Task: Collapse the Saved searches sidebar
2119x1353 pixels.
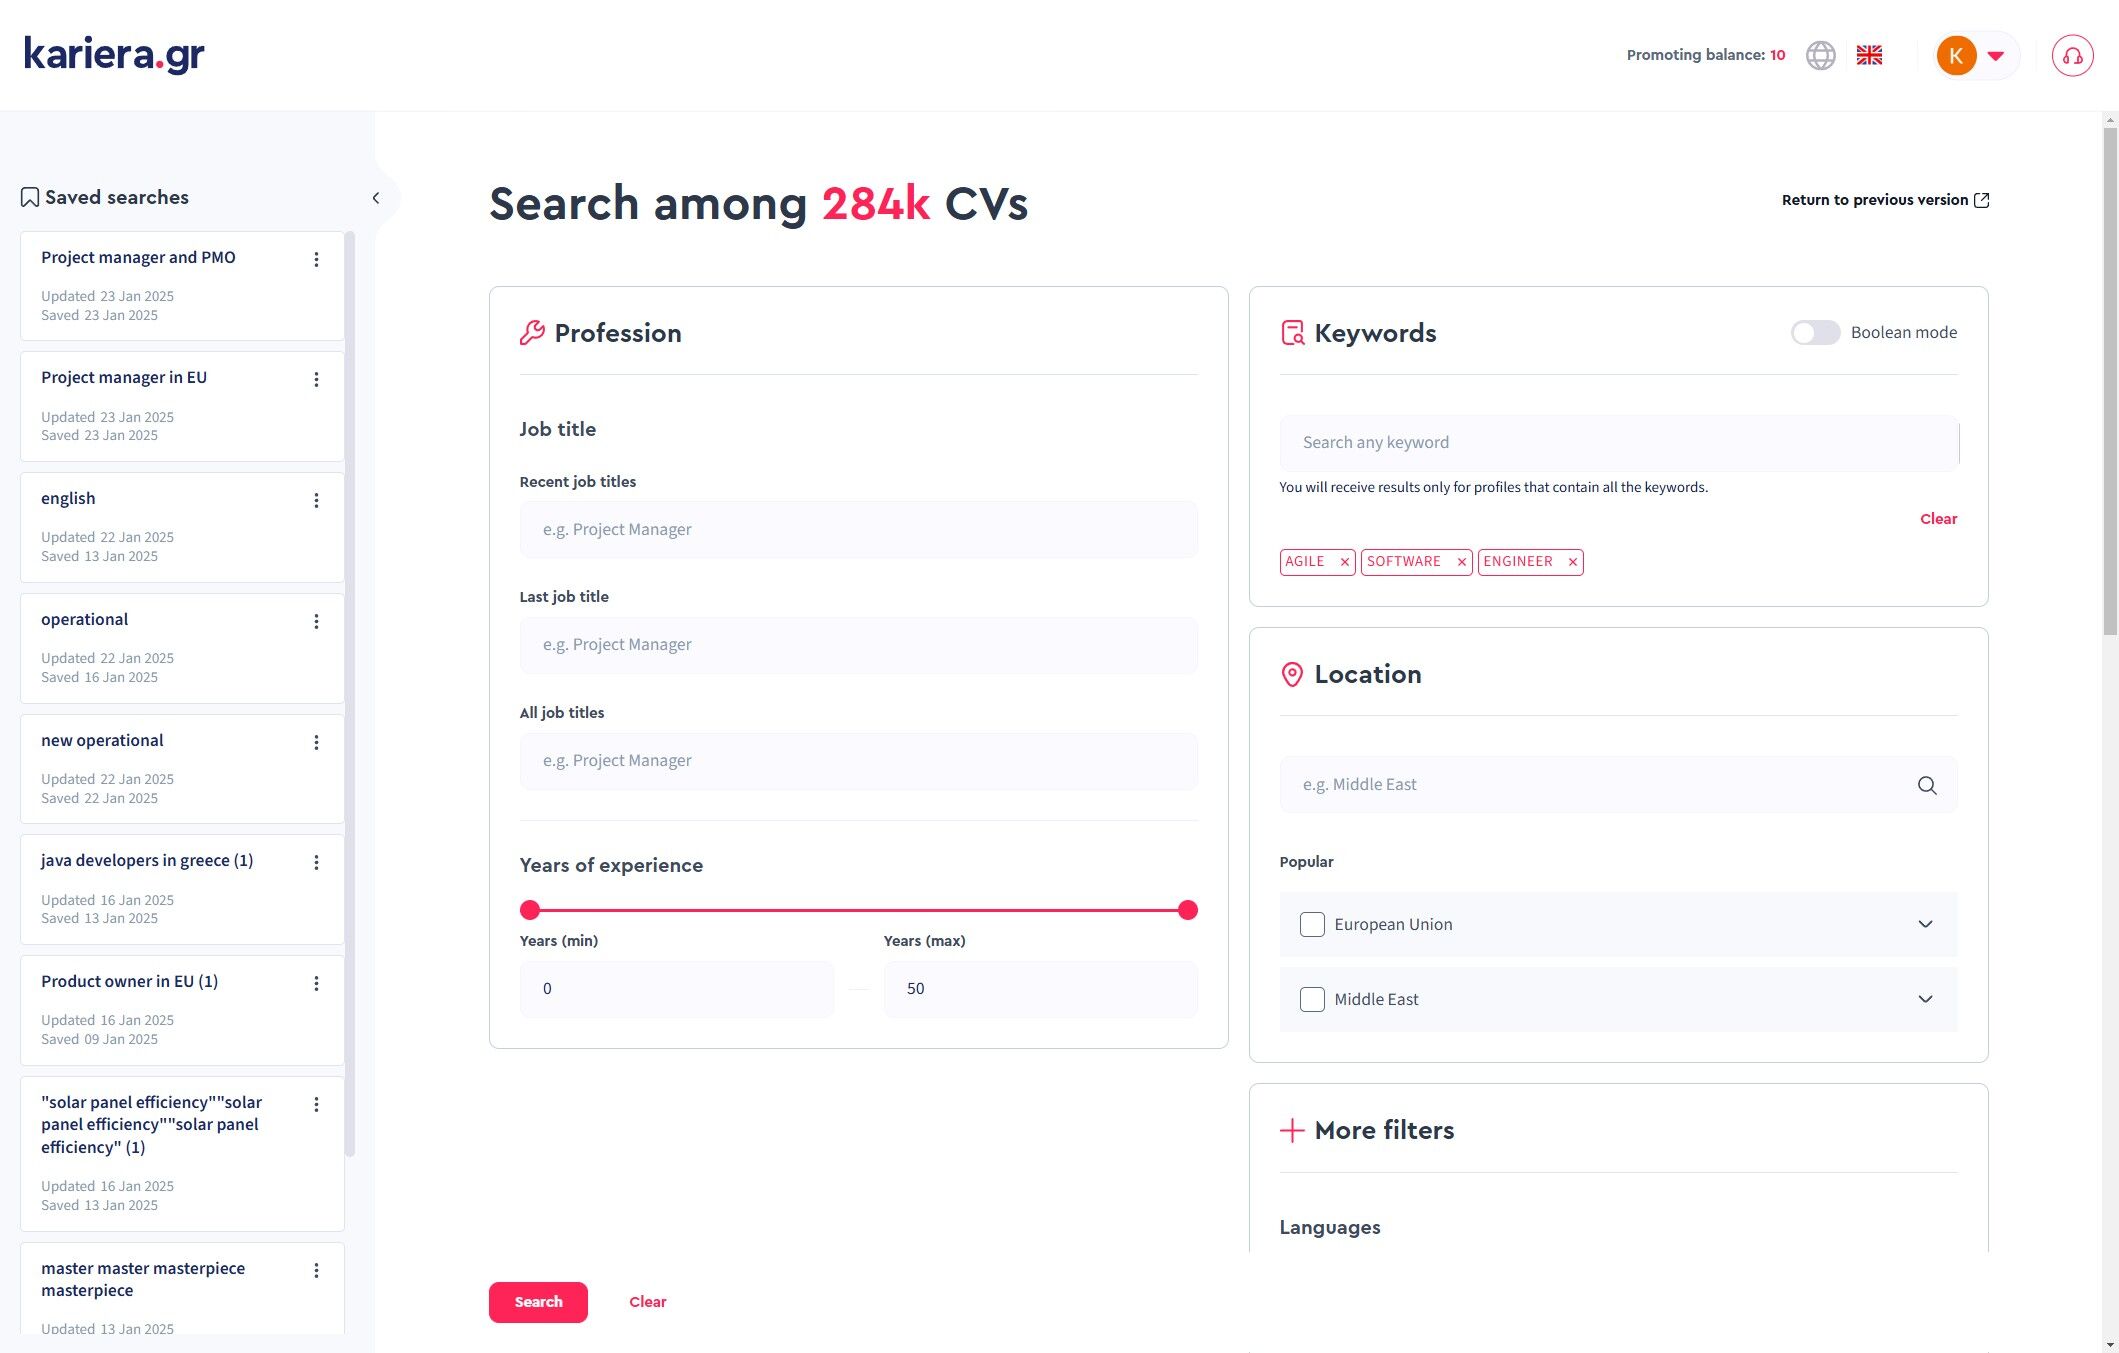Action: click(376, 198)
